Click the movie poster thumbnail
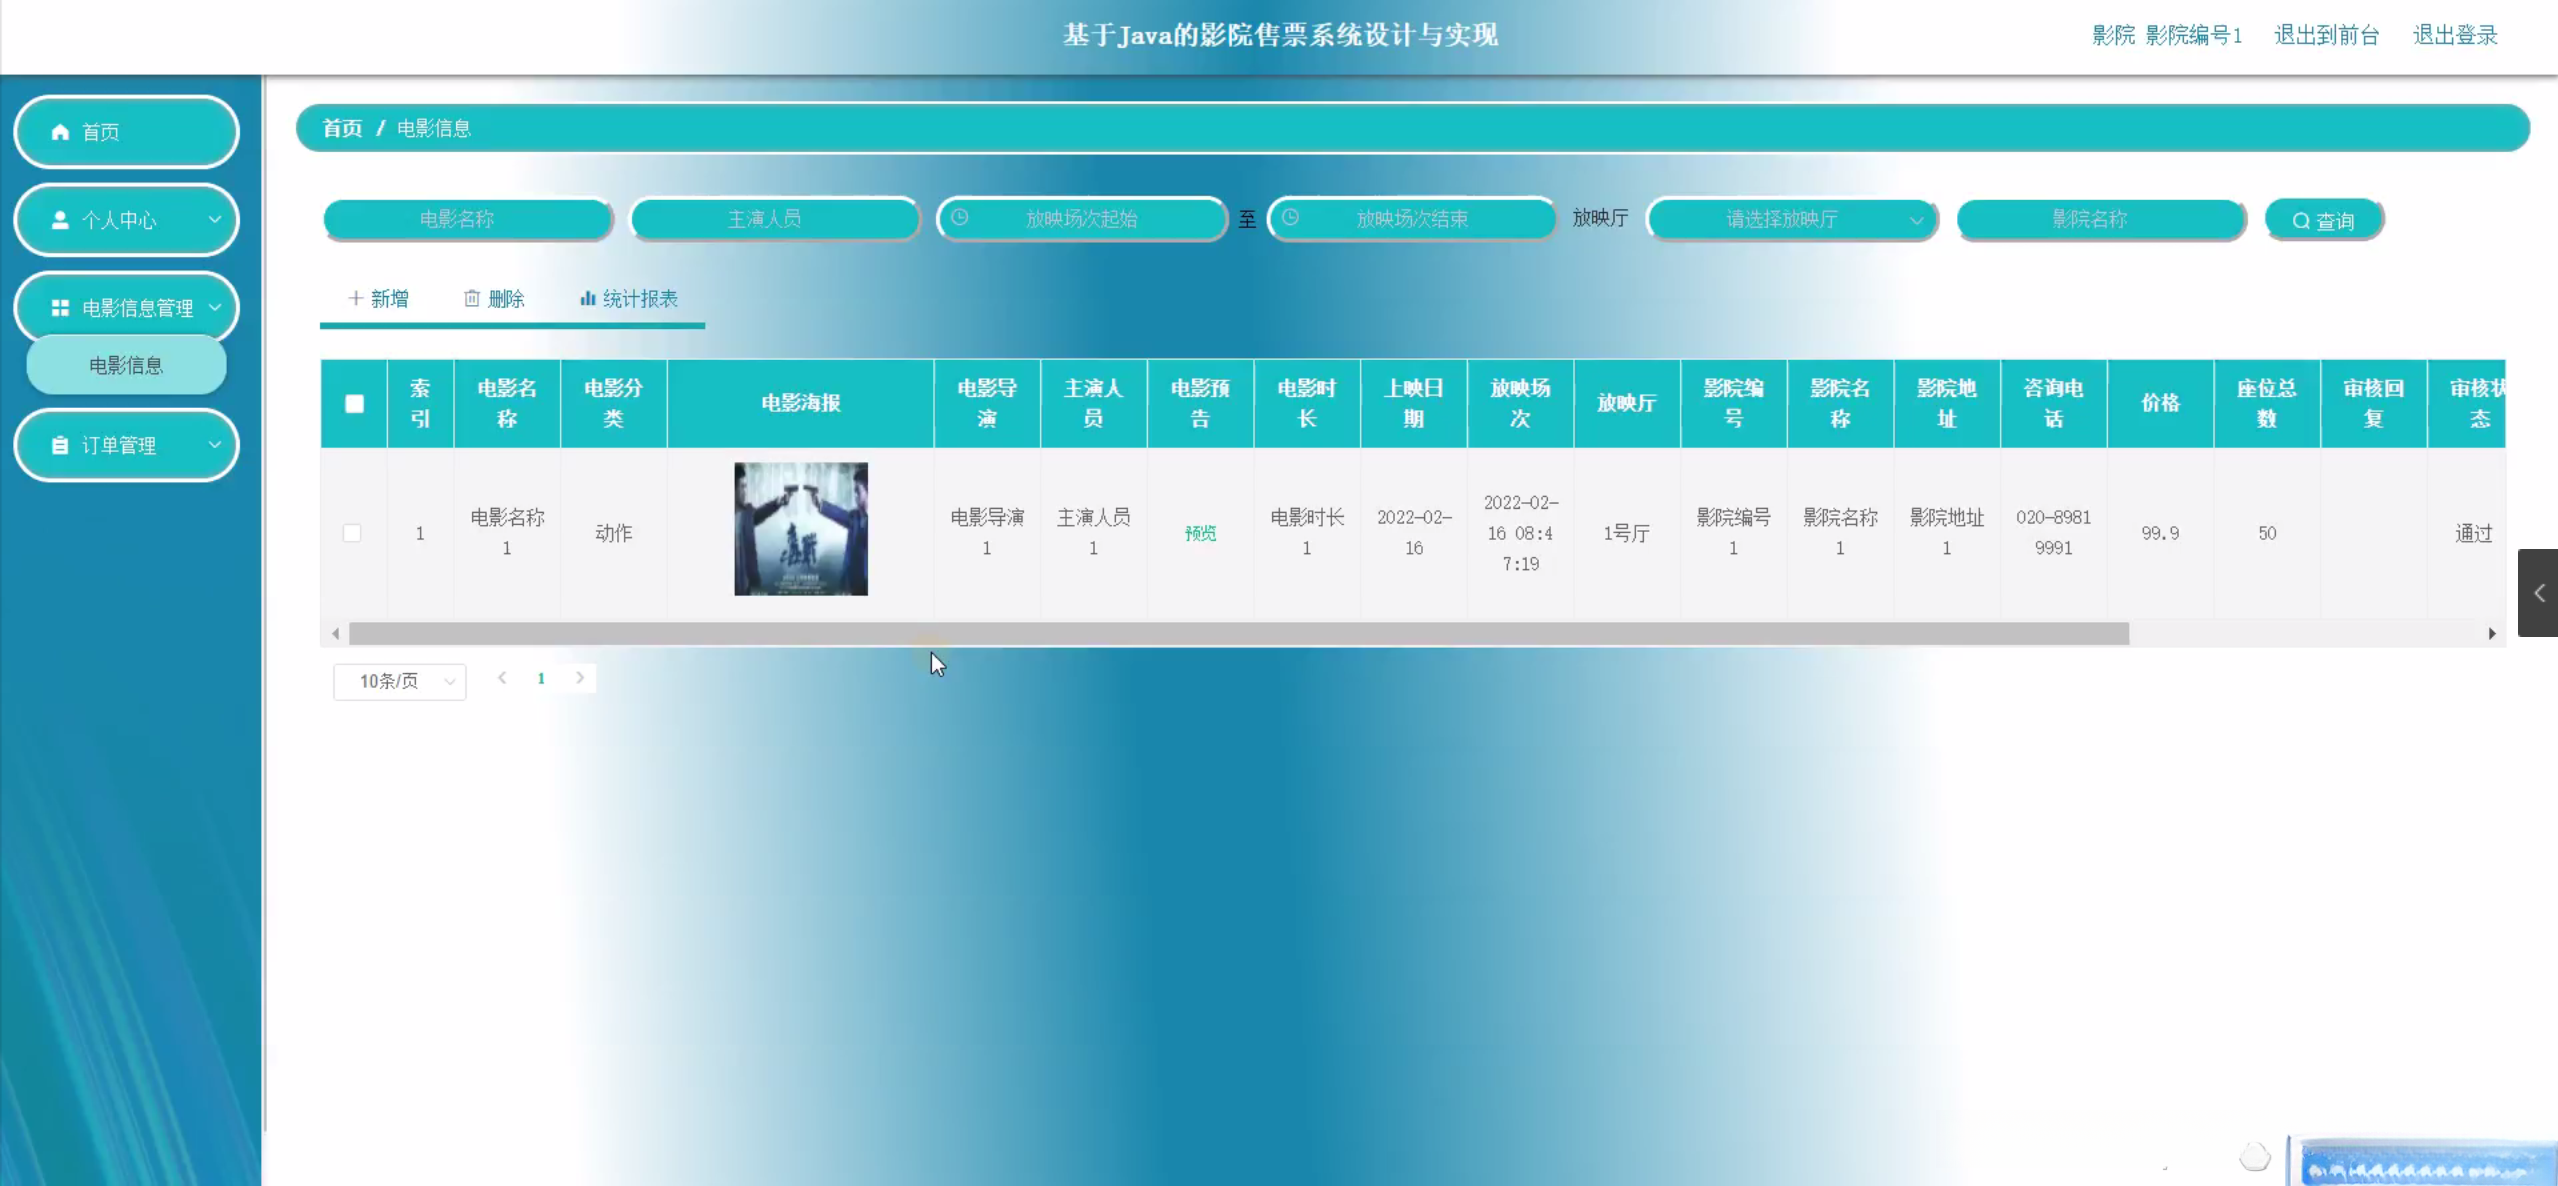The image size is (2558, 1186). tap(801, 529)
